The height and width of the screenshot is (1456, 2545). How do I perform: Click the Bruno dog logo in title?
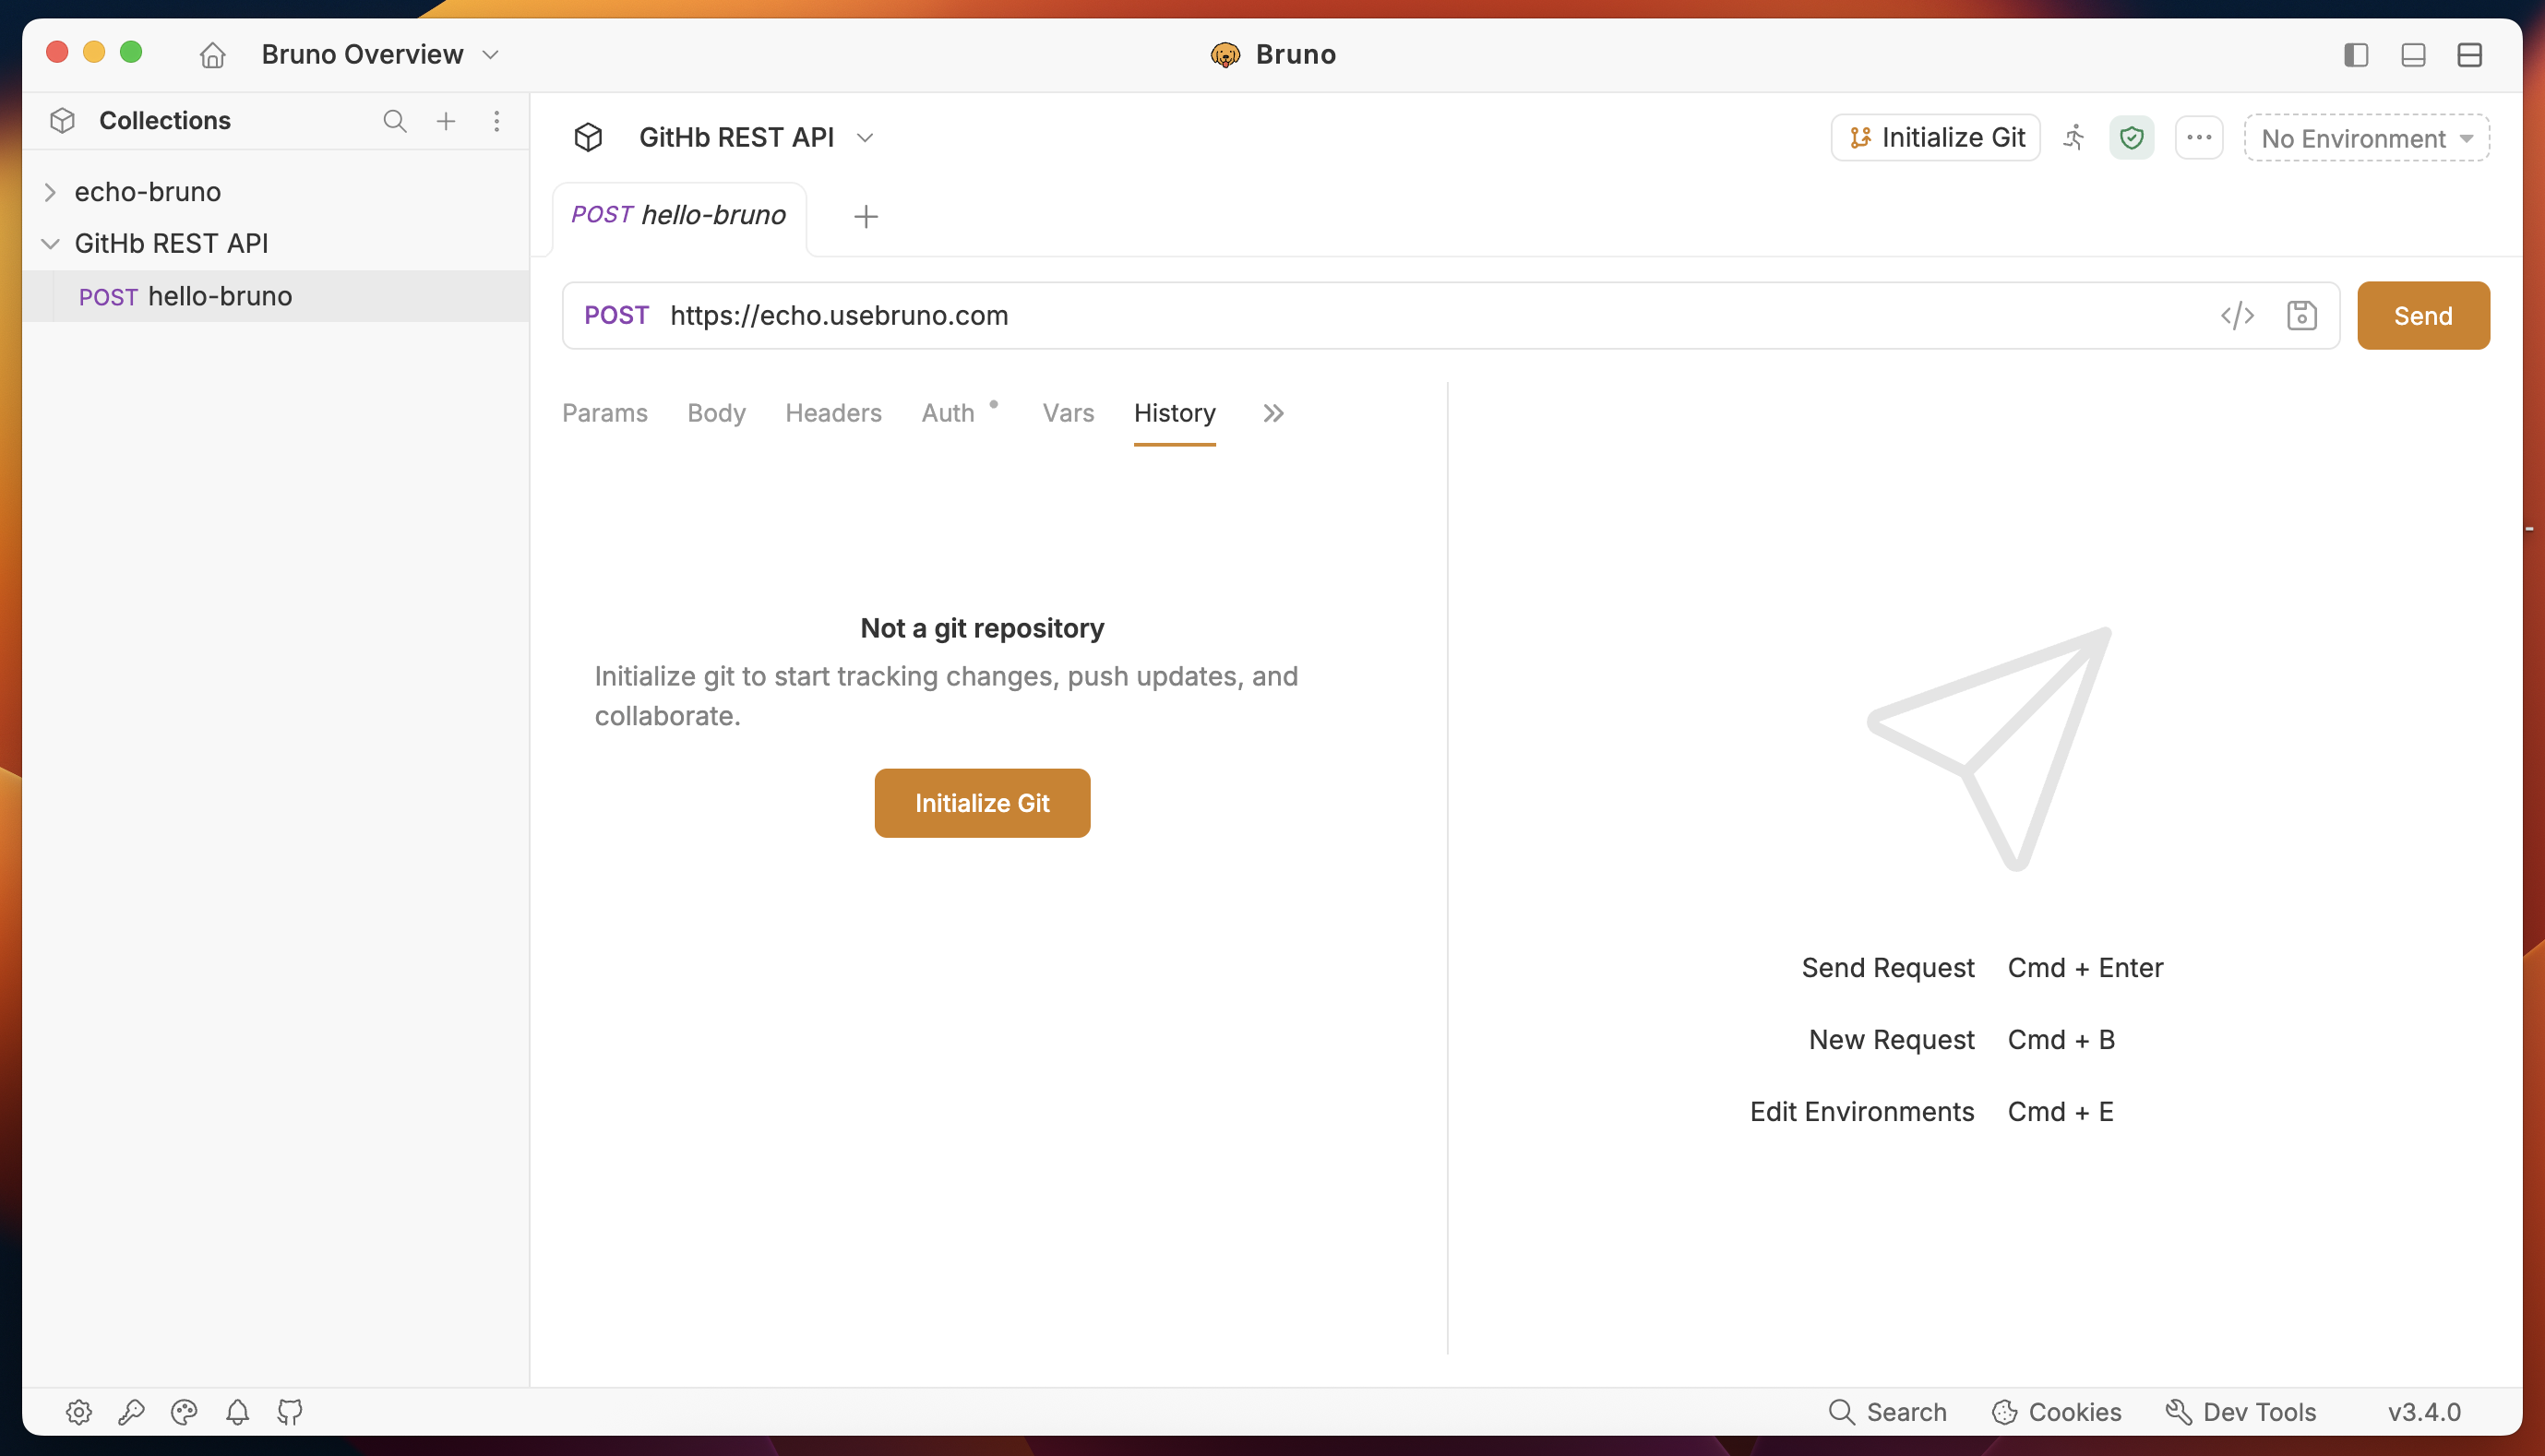(x=1225, y=54)
